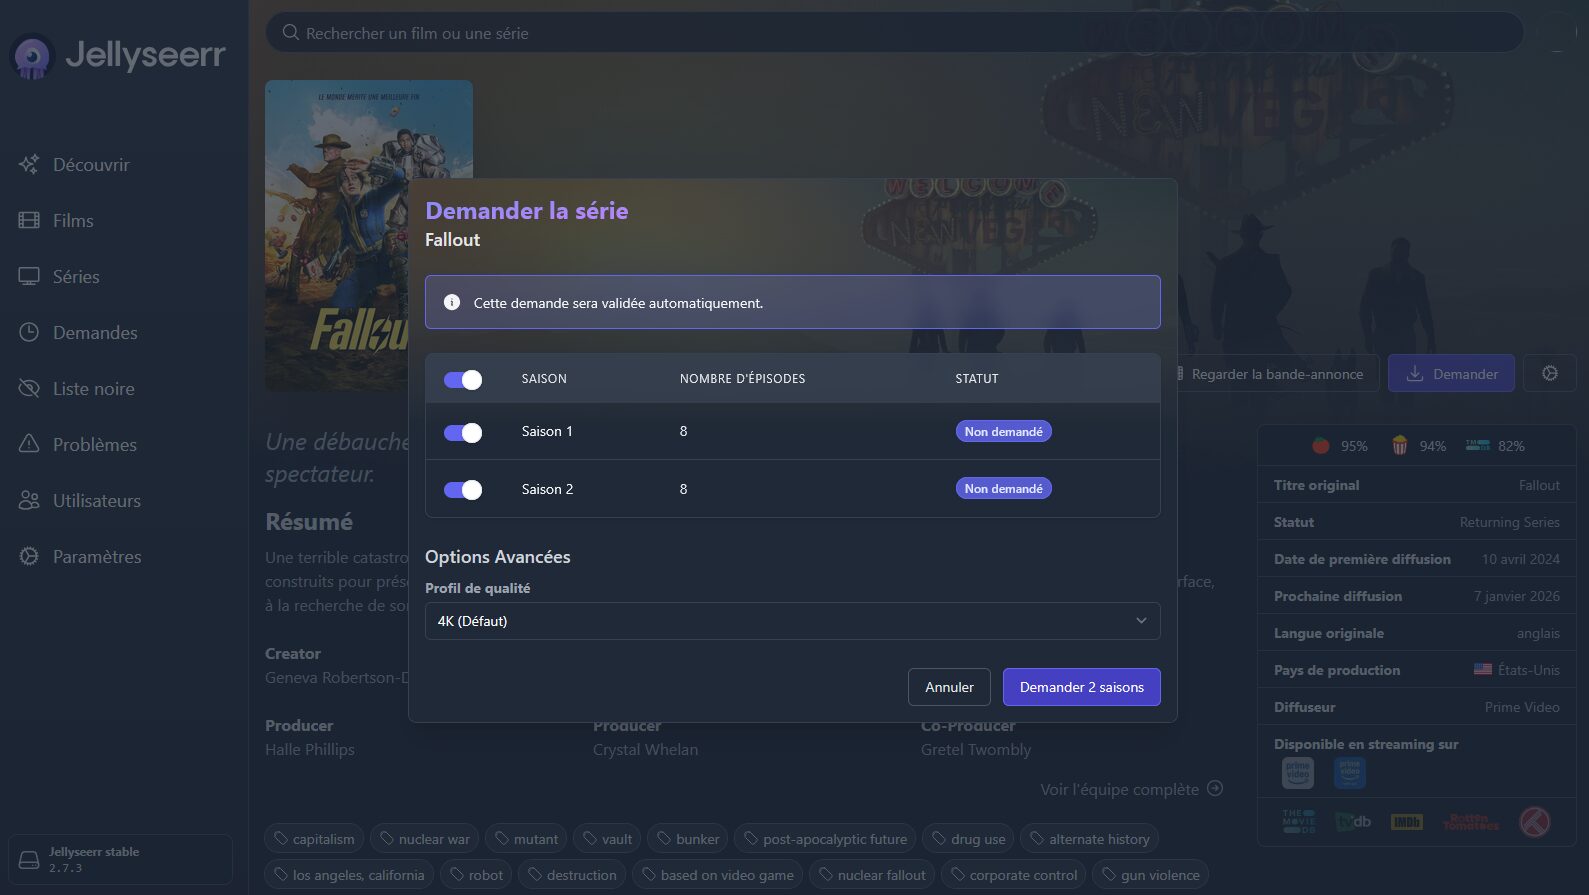Open the Profil de qualité dropdown

[x=791, y=621]
